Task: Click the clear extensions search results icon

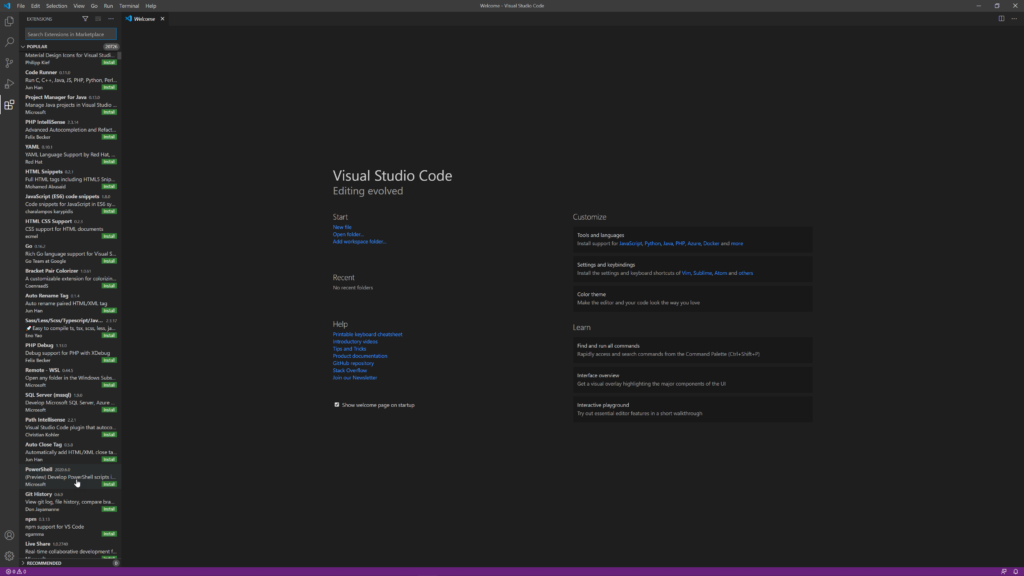Action: [x=98, y=19]
